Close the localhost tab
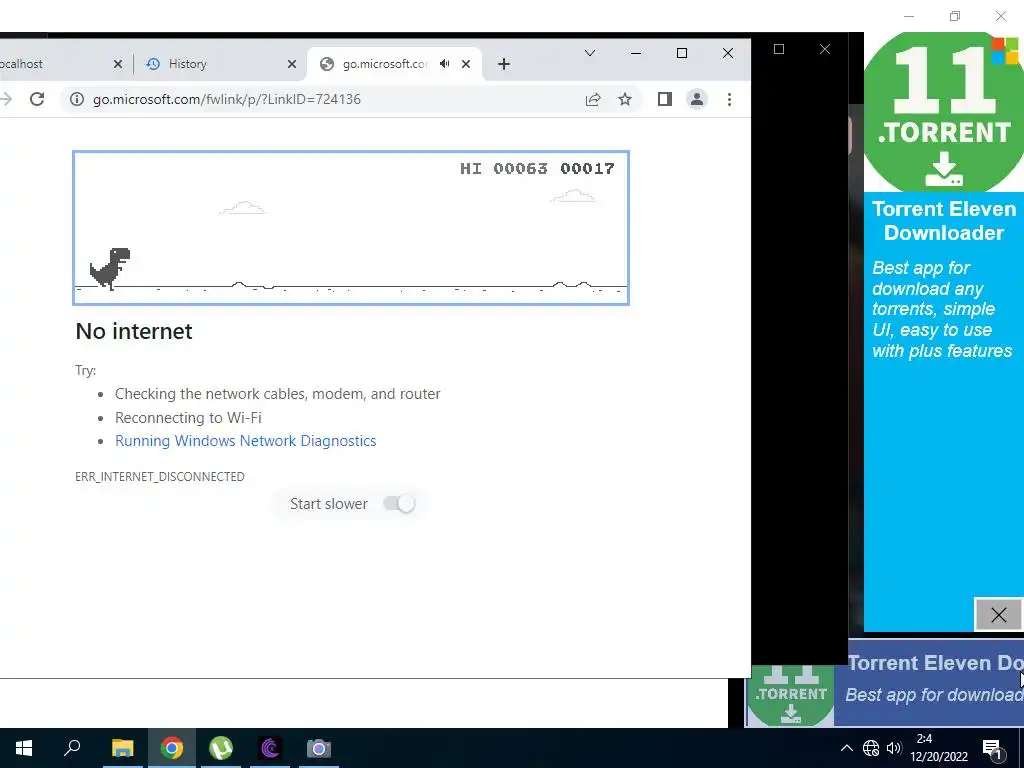This screenshot has width=1024, height=768. click(x=118, y=64)
